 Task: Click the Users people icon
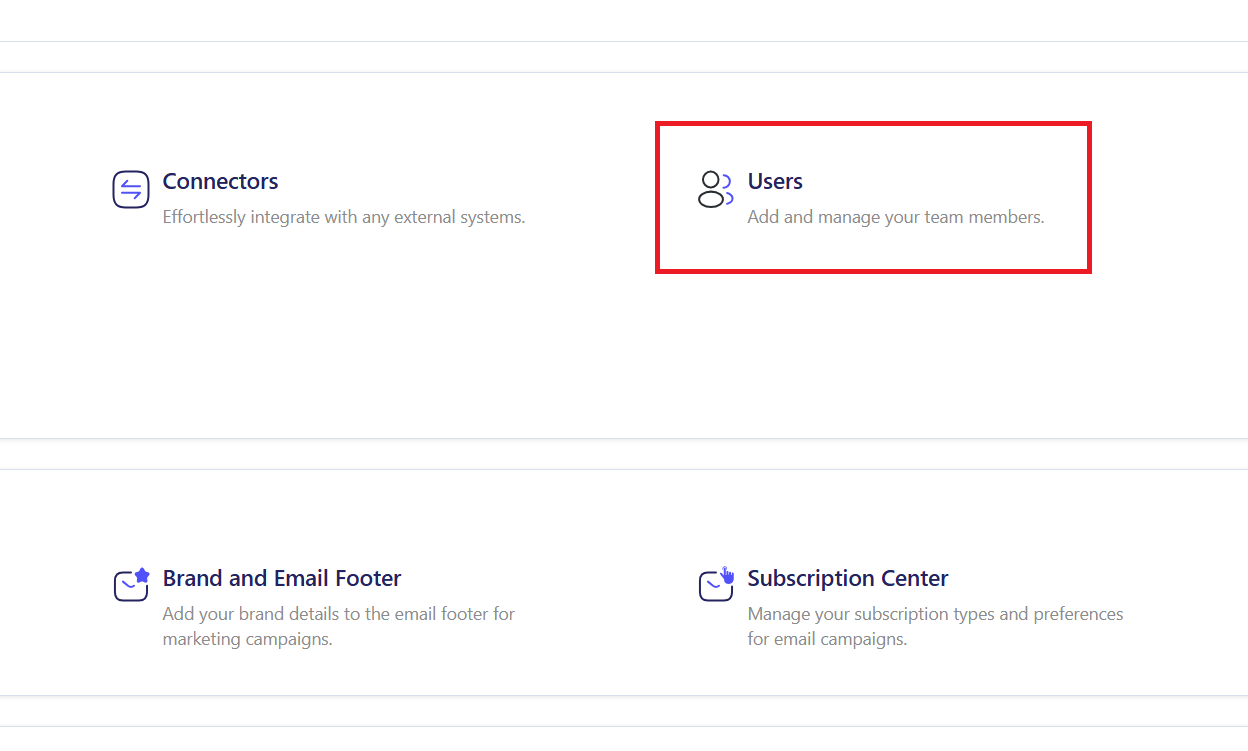(711, 189)
